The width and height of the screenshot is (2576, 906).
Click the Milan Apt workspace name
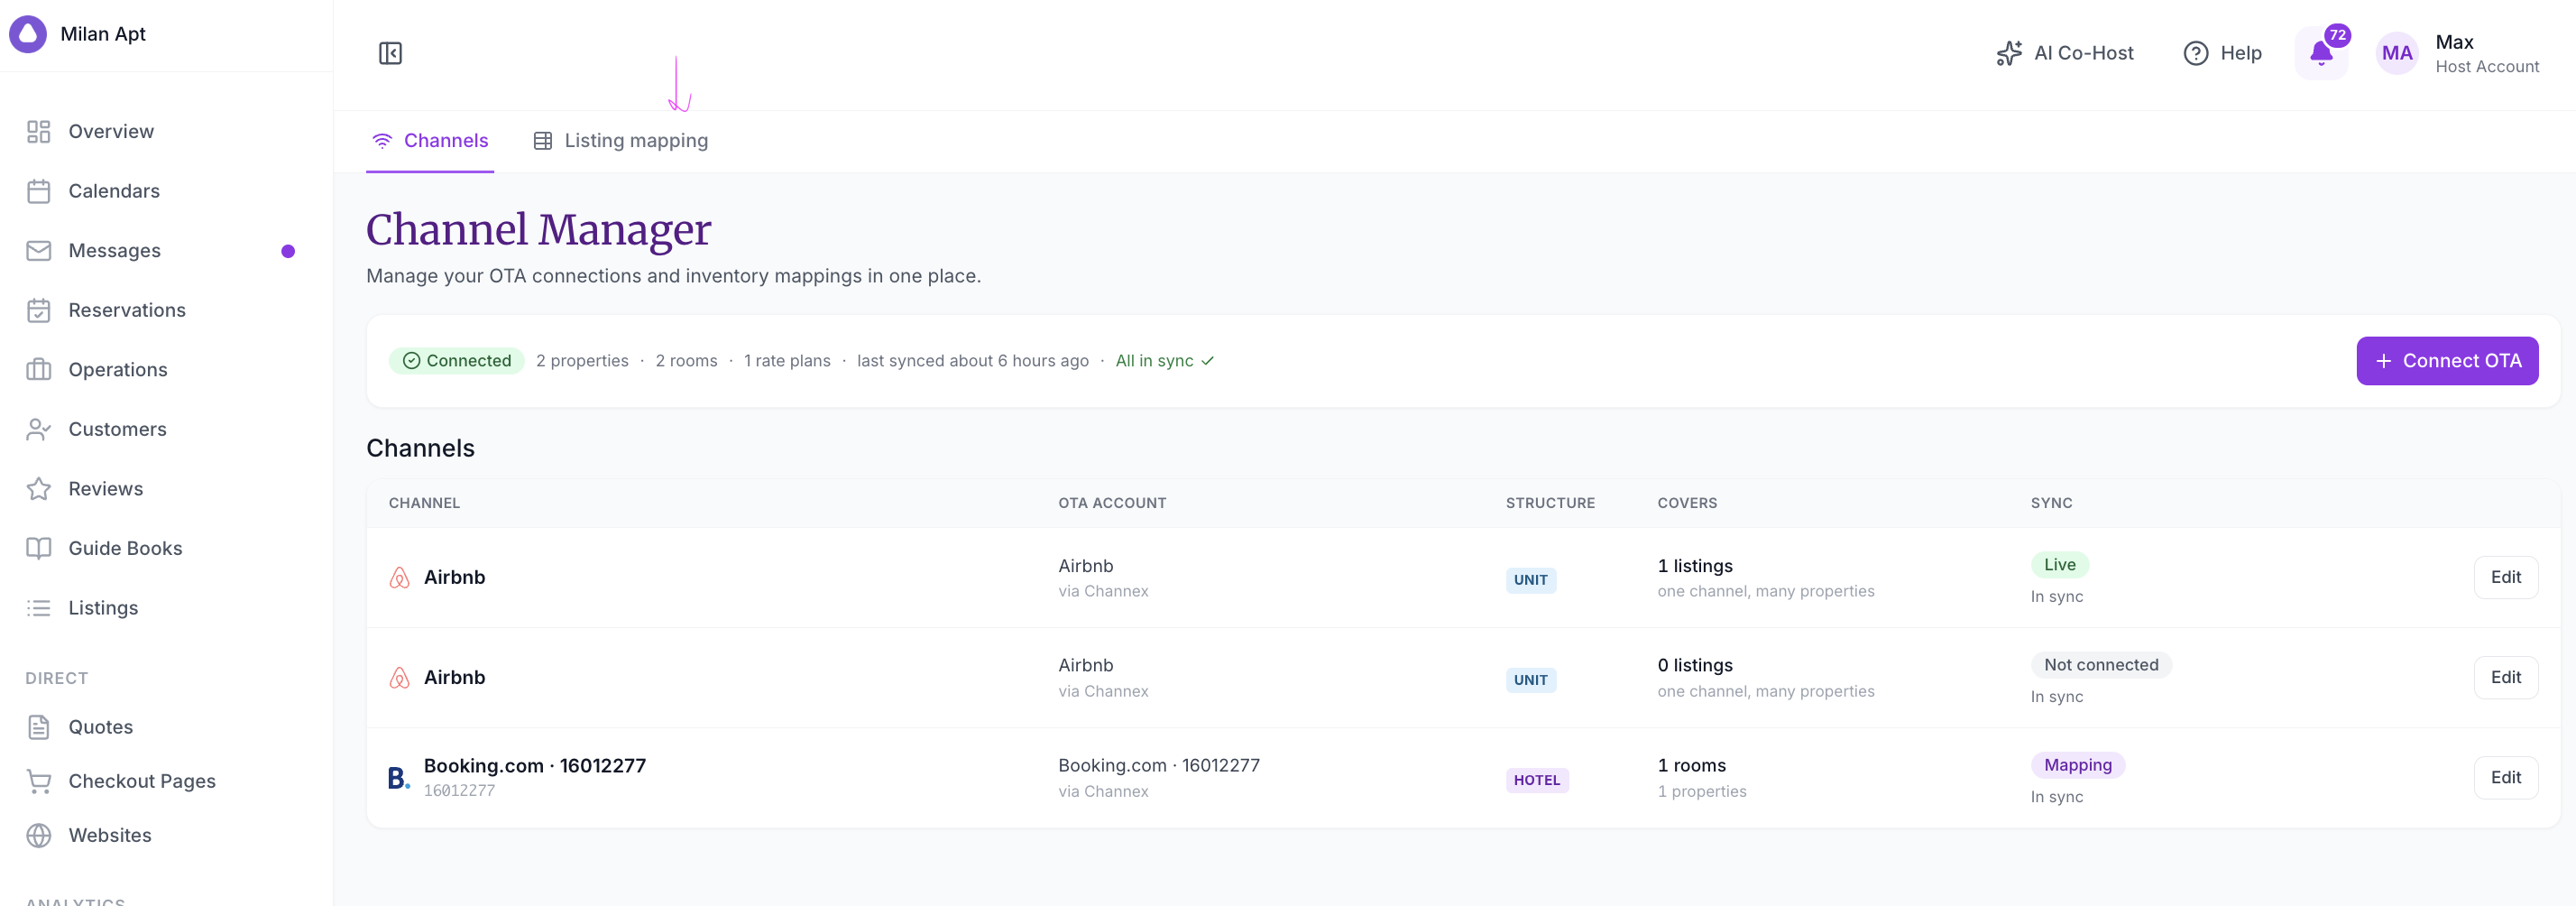coord(103,34)
